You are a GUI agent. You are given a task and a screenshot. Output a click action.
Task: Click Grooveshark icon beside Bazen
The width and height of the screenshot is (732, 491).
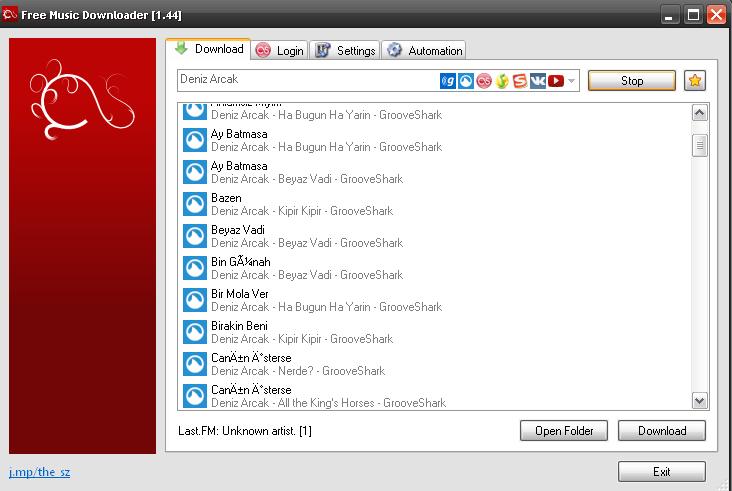point(195,204)
